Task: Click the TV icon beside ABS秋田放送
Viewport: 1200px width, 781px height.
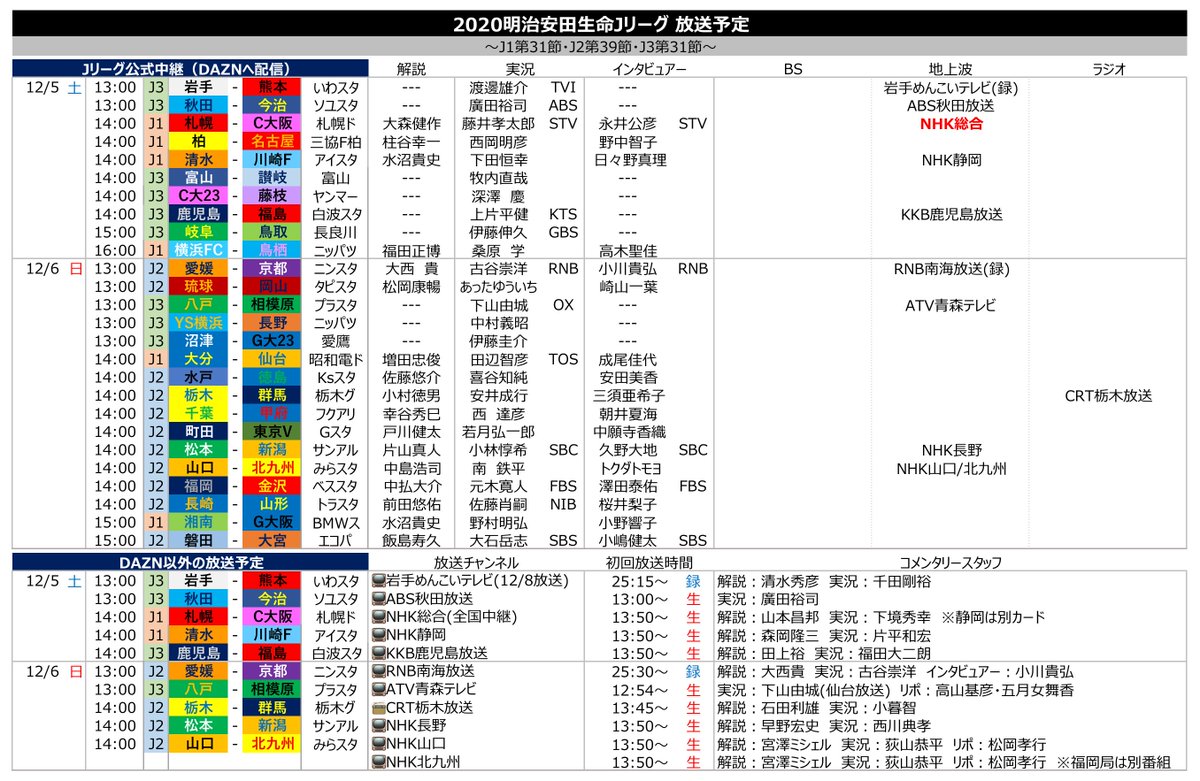Action: tap(379, 598)
